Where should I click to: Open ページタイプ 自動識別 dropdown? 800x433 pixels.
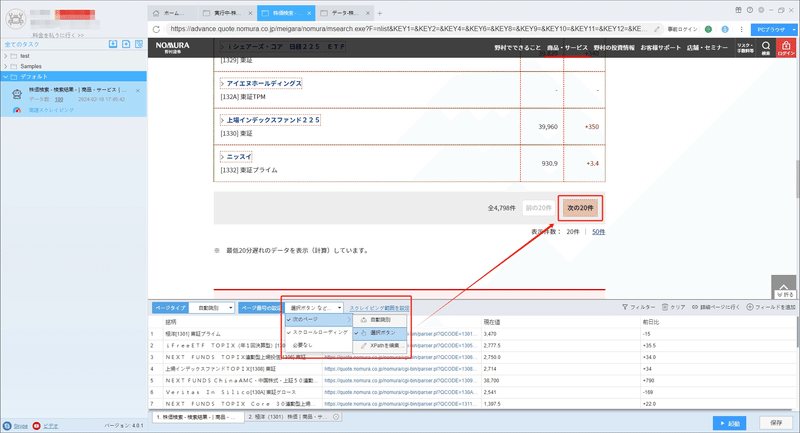click(212, 308)
